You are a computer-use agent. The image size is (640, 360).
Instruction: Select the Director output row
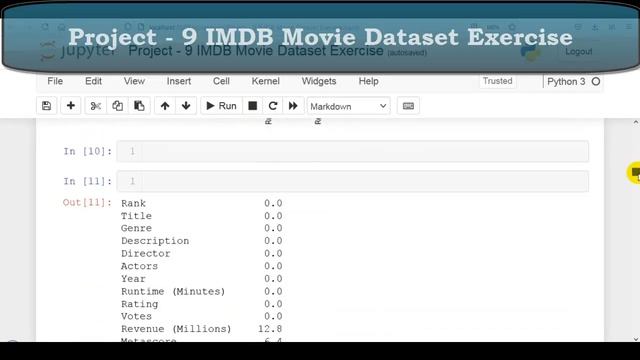(202, 253)
